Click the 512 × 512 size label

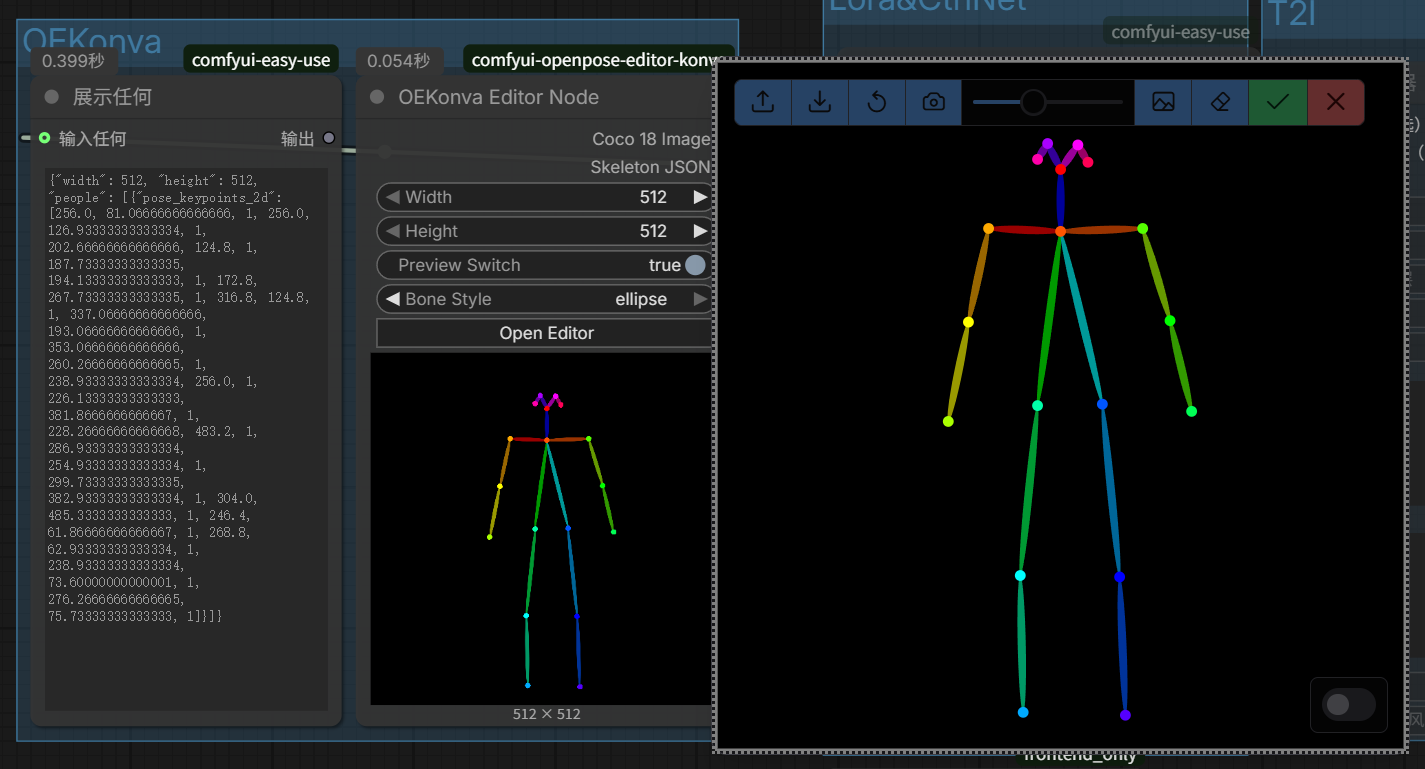click(546, 714)
